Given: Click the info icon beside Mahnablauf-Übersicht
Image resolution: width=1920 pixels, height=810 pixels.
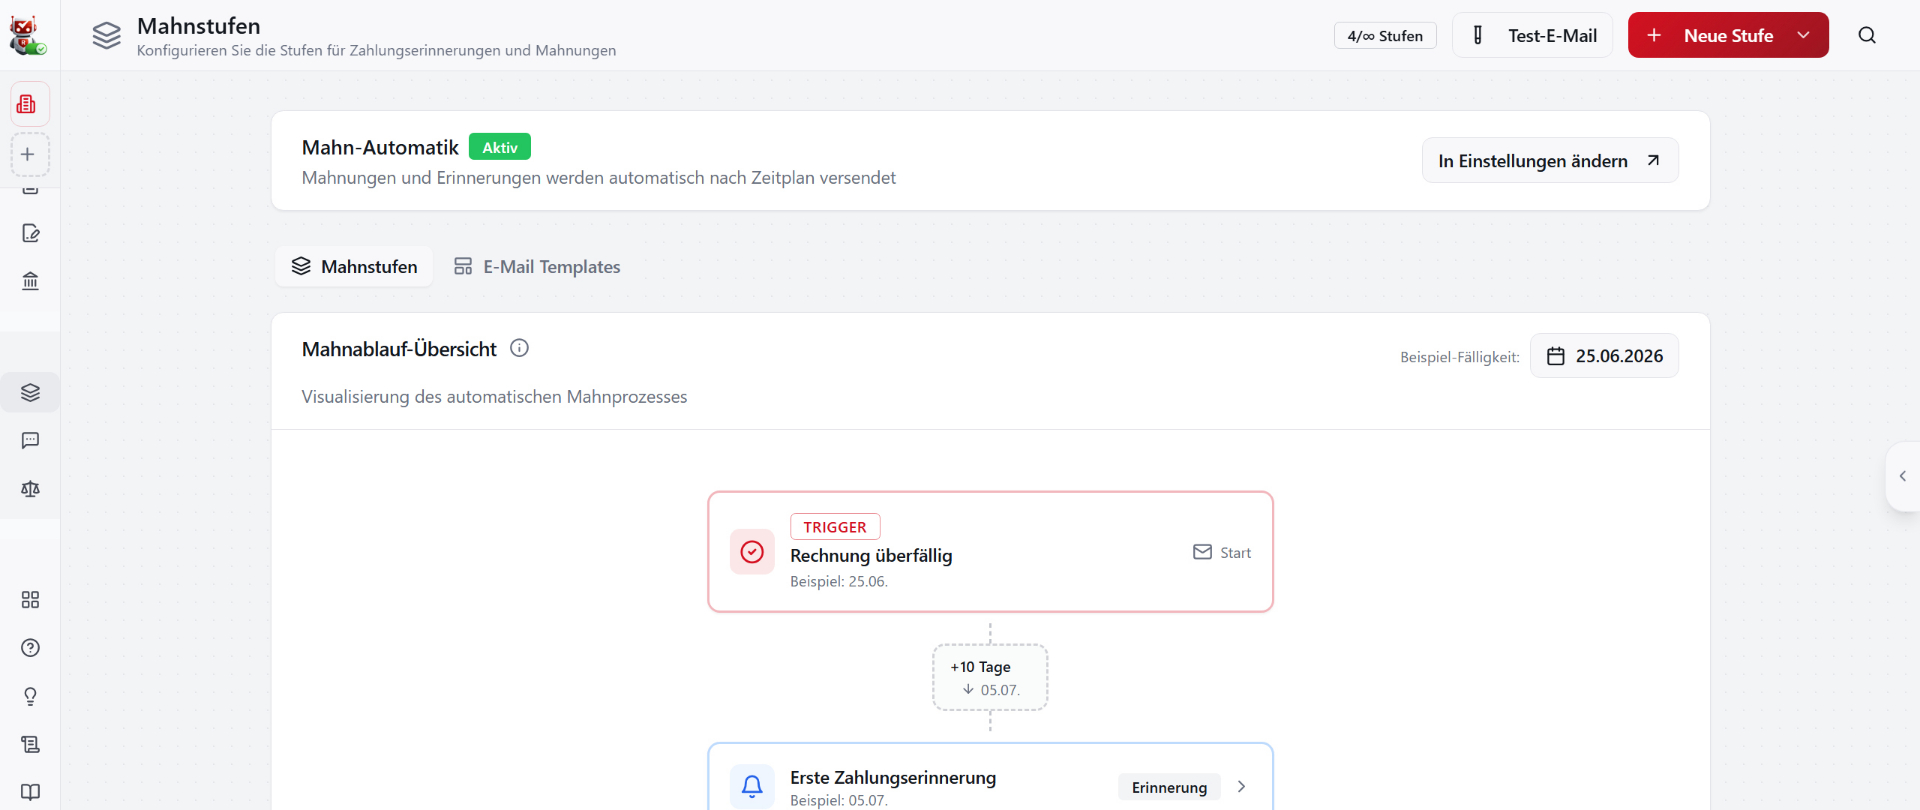Looking at the screenshot, I should click(x=519, y=348).
